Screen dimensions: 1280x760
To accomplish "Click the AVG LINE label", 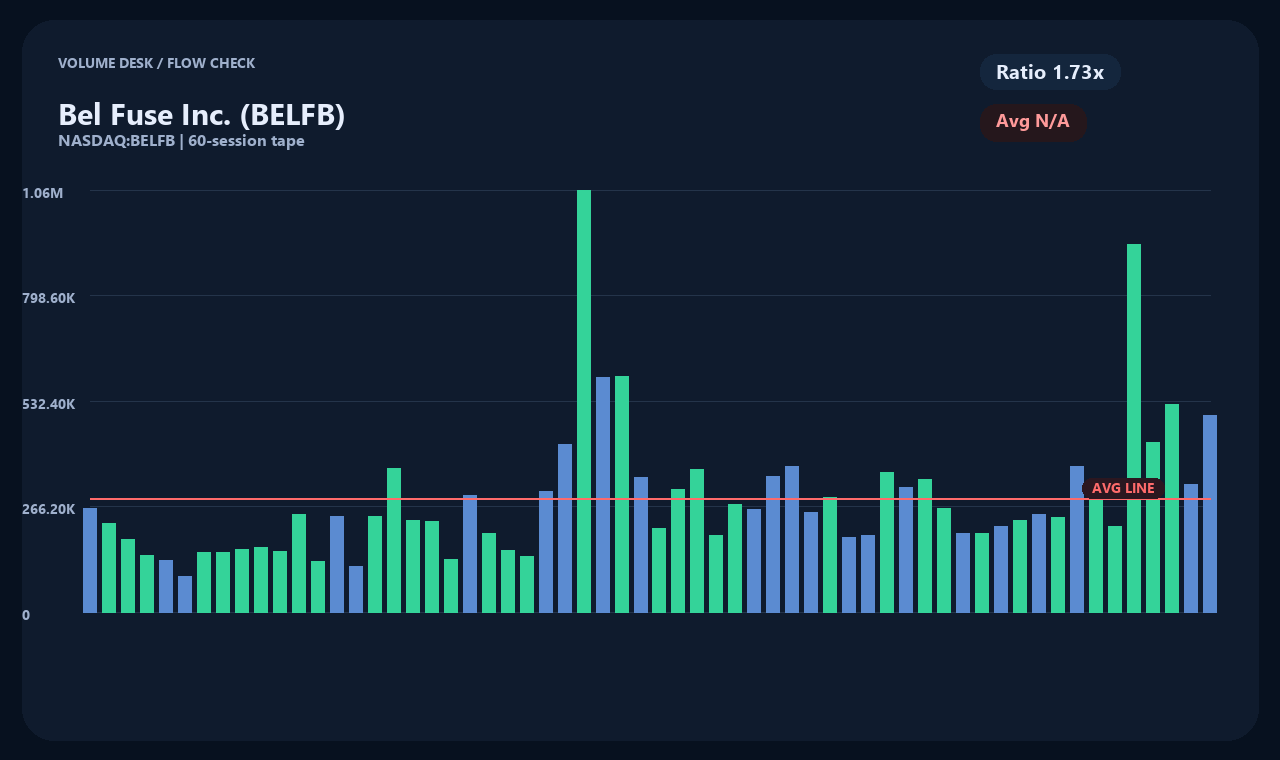I will 1123,488.
